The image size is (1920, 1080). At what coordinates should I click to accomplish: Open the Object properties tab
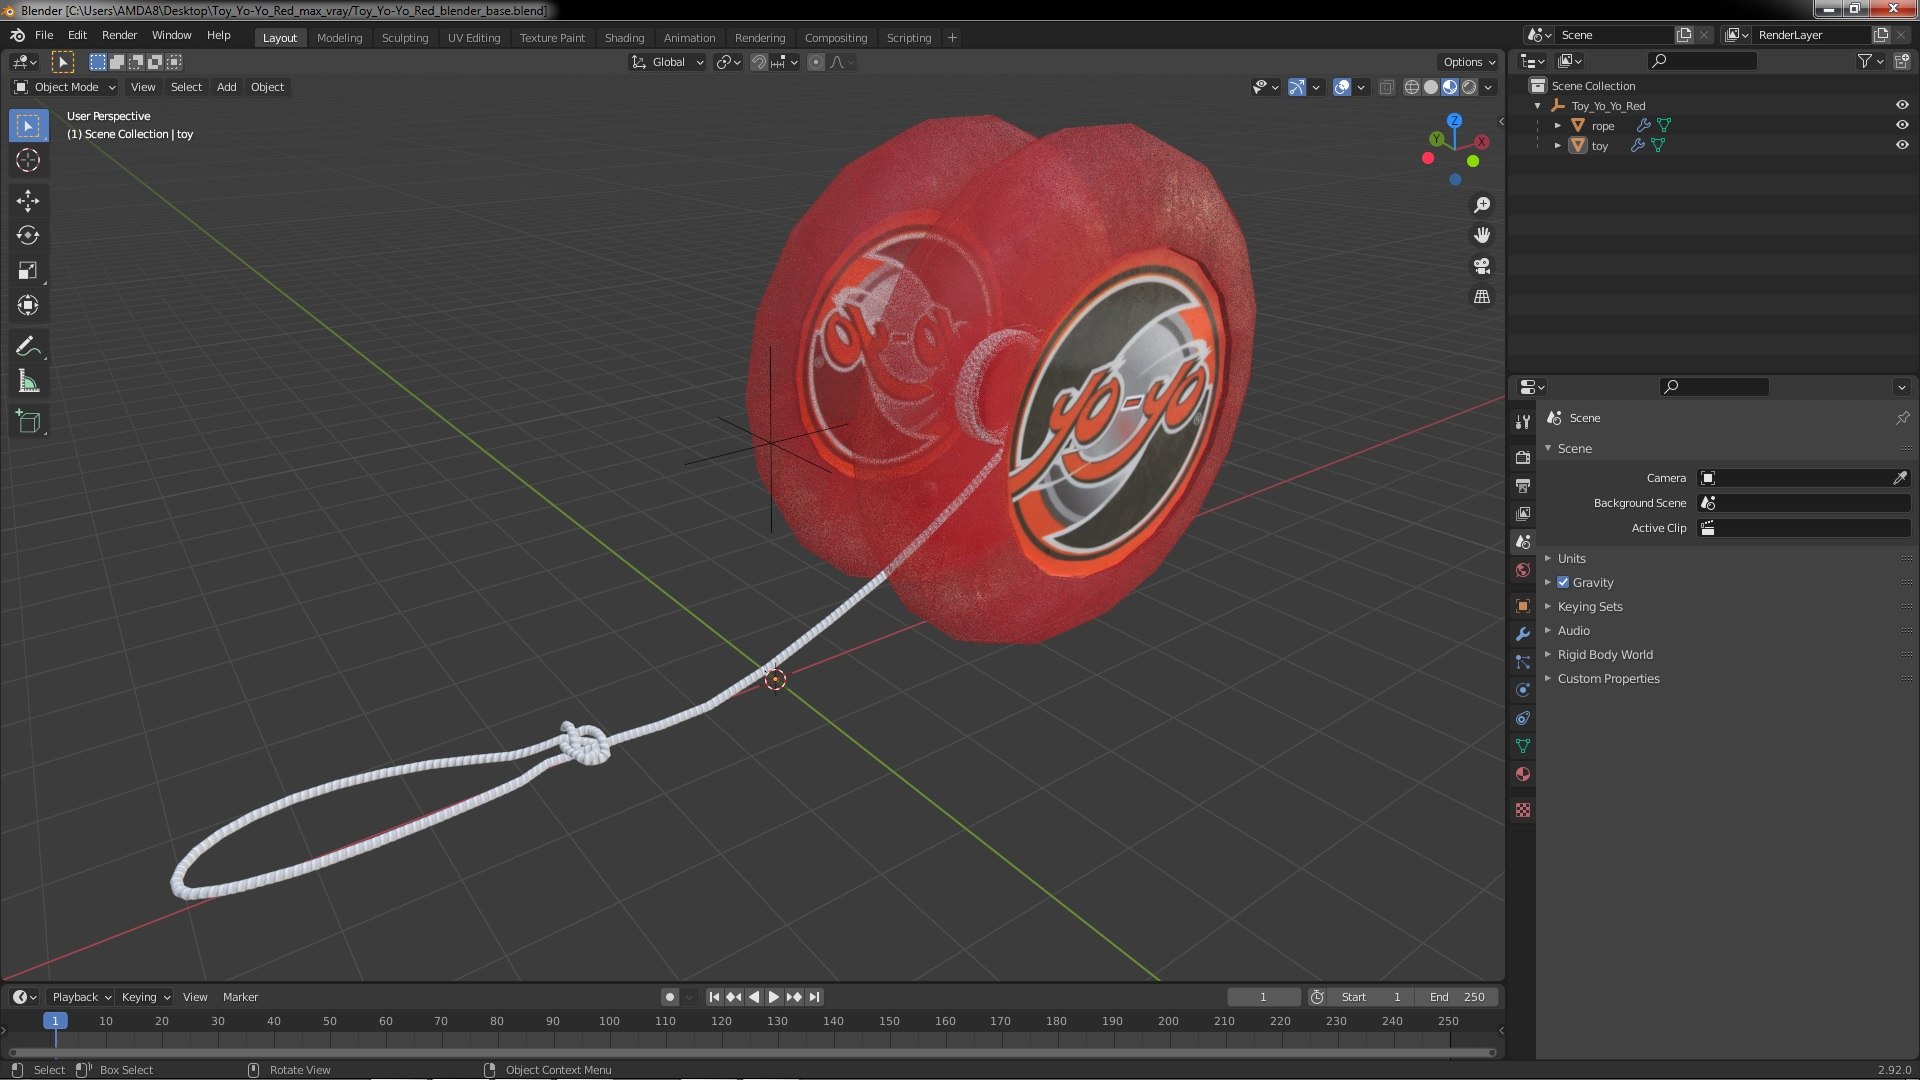[1523, 606]
